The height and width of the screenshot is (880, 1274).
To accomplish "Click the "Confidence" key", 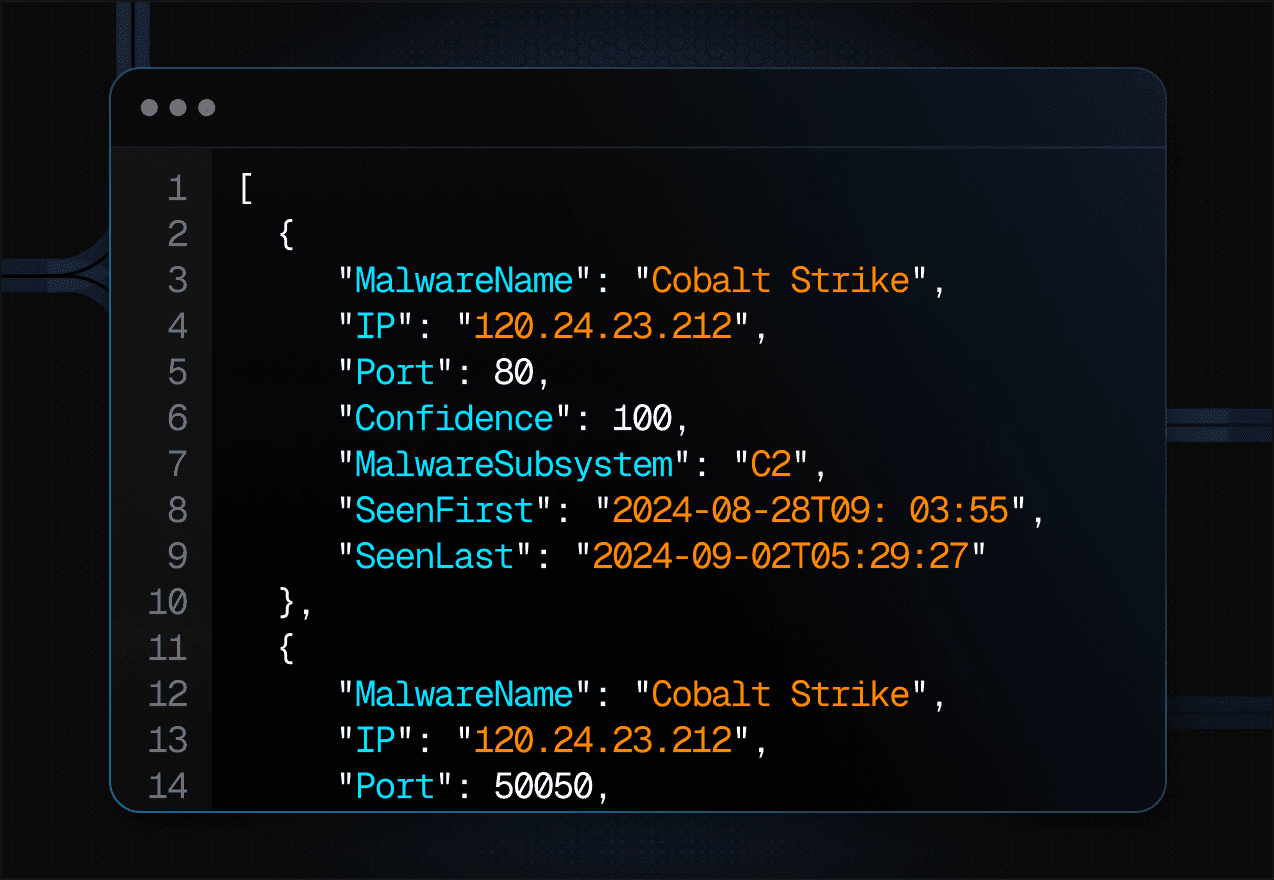I will pyautogui.click(x=455, y=418).
